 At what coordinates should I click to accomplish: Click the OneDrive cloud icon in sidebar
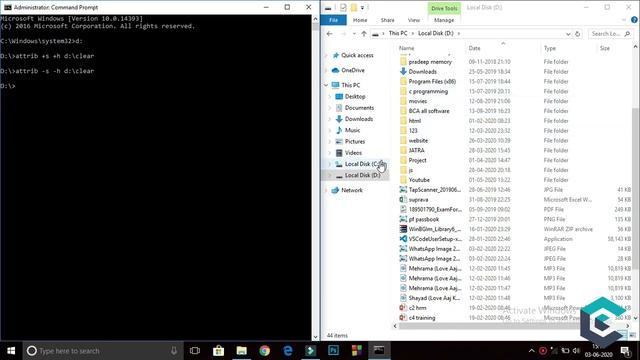[x=336, y=70]
